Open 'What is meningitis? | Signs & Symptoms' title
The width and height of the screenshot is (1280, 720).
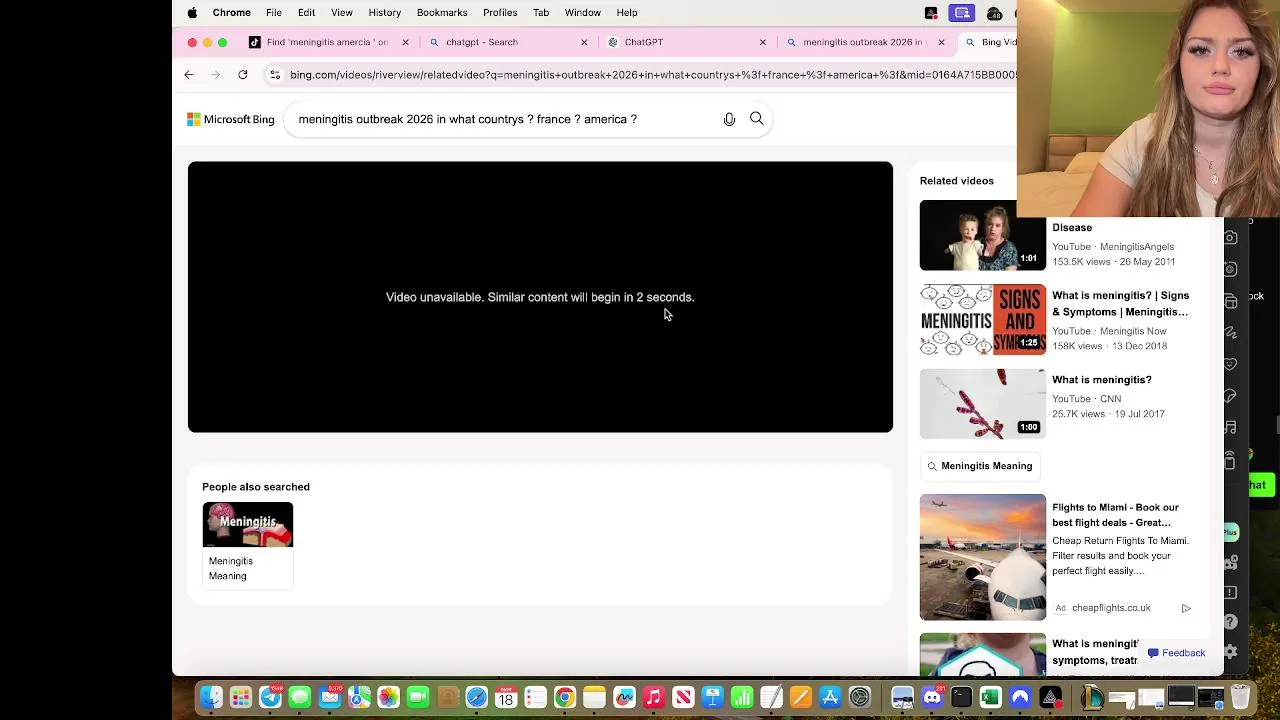[x=1120, y=303]
